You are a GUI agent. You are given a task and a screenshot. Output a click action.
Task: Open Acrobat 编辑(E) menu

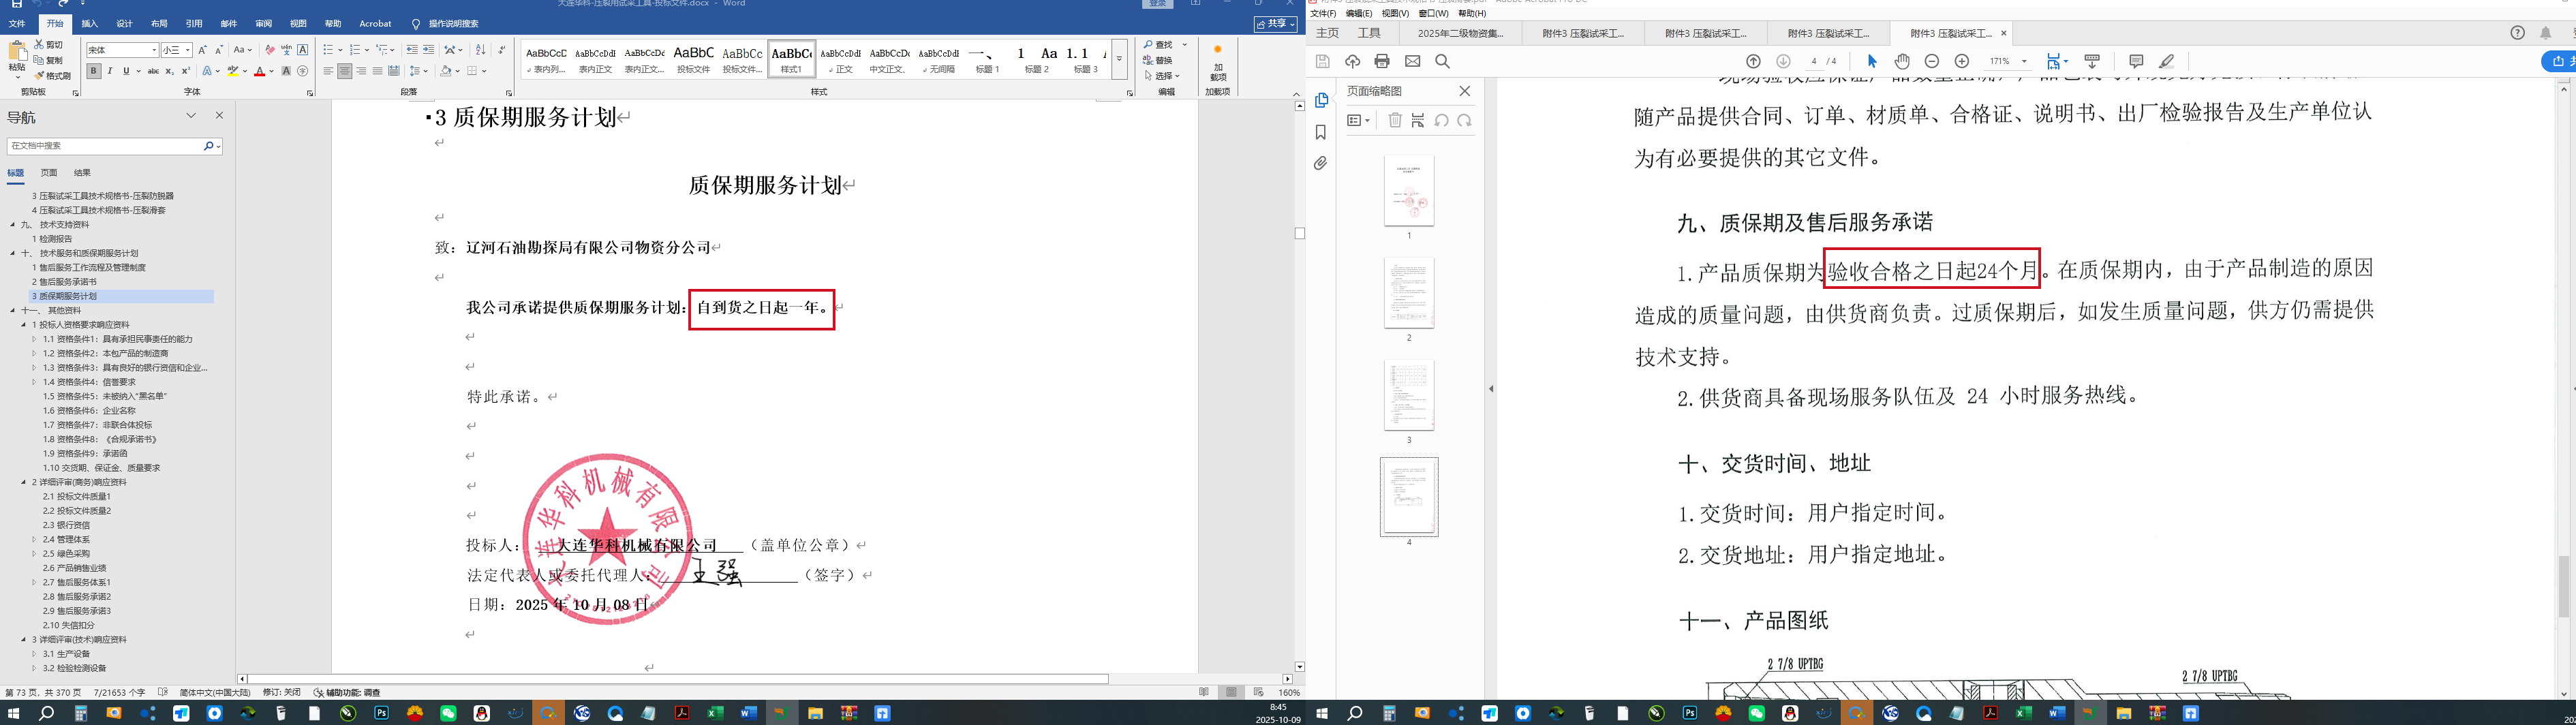[x=1359, y=14]
